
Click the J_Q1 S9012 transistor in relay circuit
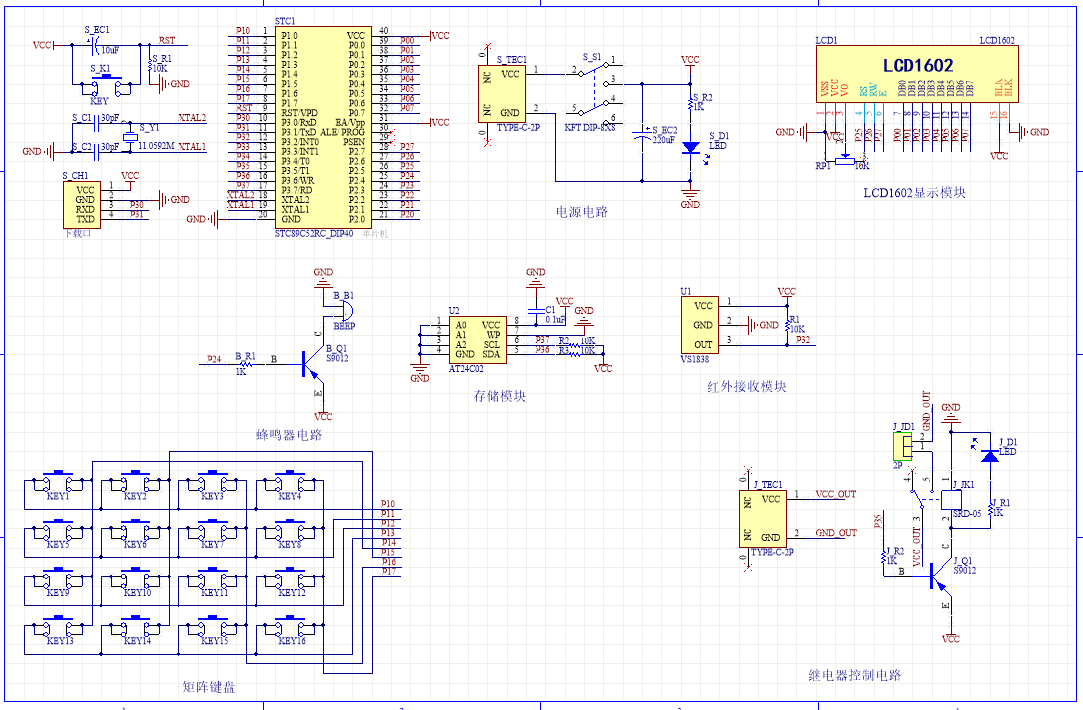click(940, 577)
